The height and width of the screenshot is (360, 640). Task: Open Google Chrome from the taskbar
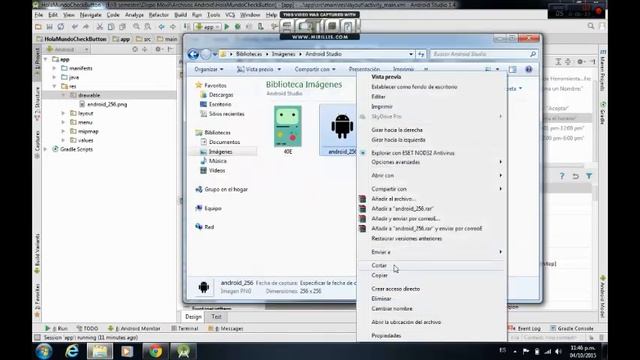[x=155, y=351]
